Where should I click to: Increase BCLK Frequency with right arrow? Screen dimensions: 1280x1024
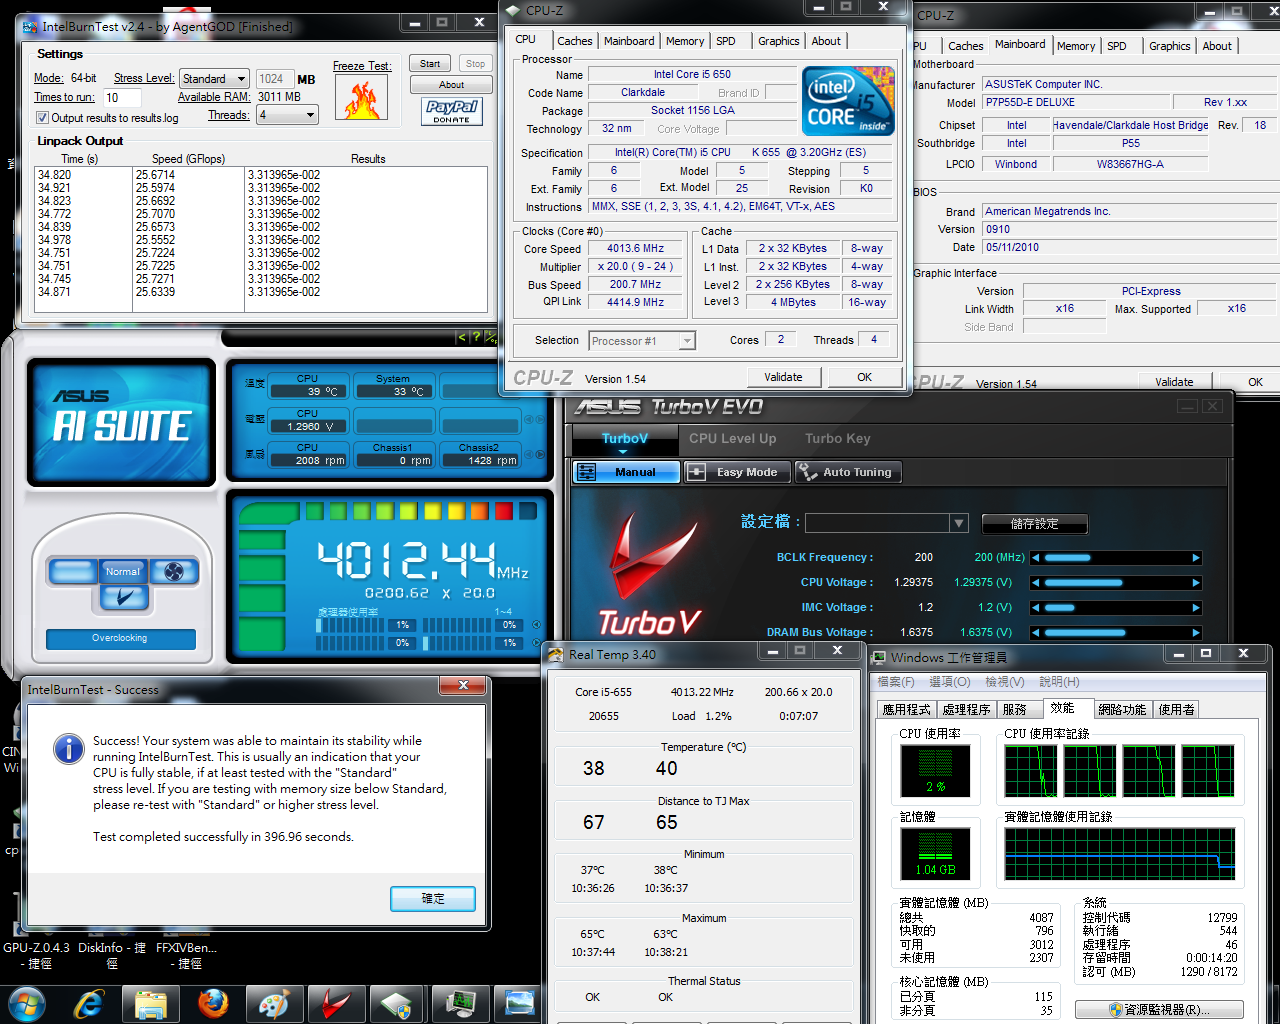[x=1196, y=558]
